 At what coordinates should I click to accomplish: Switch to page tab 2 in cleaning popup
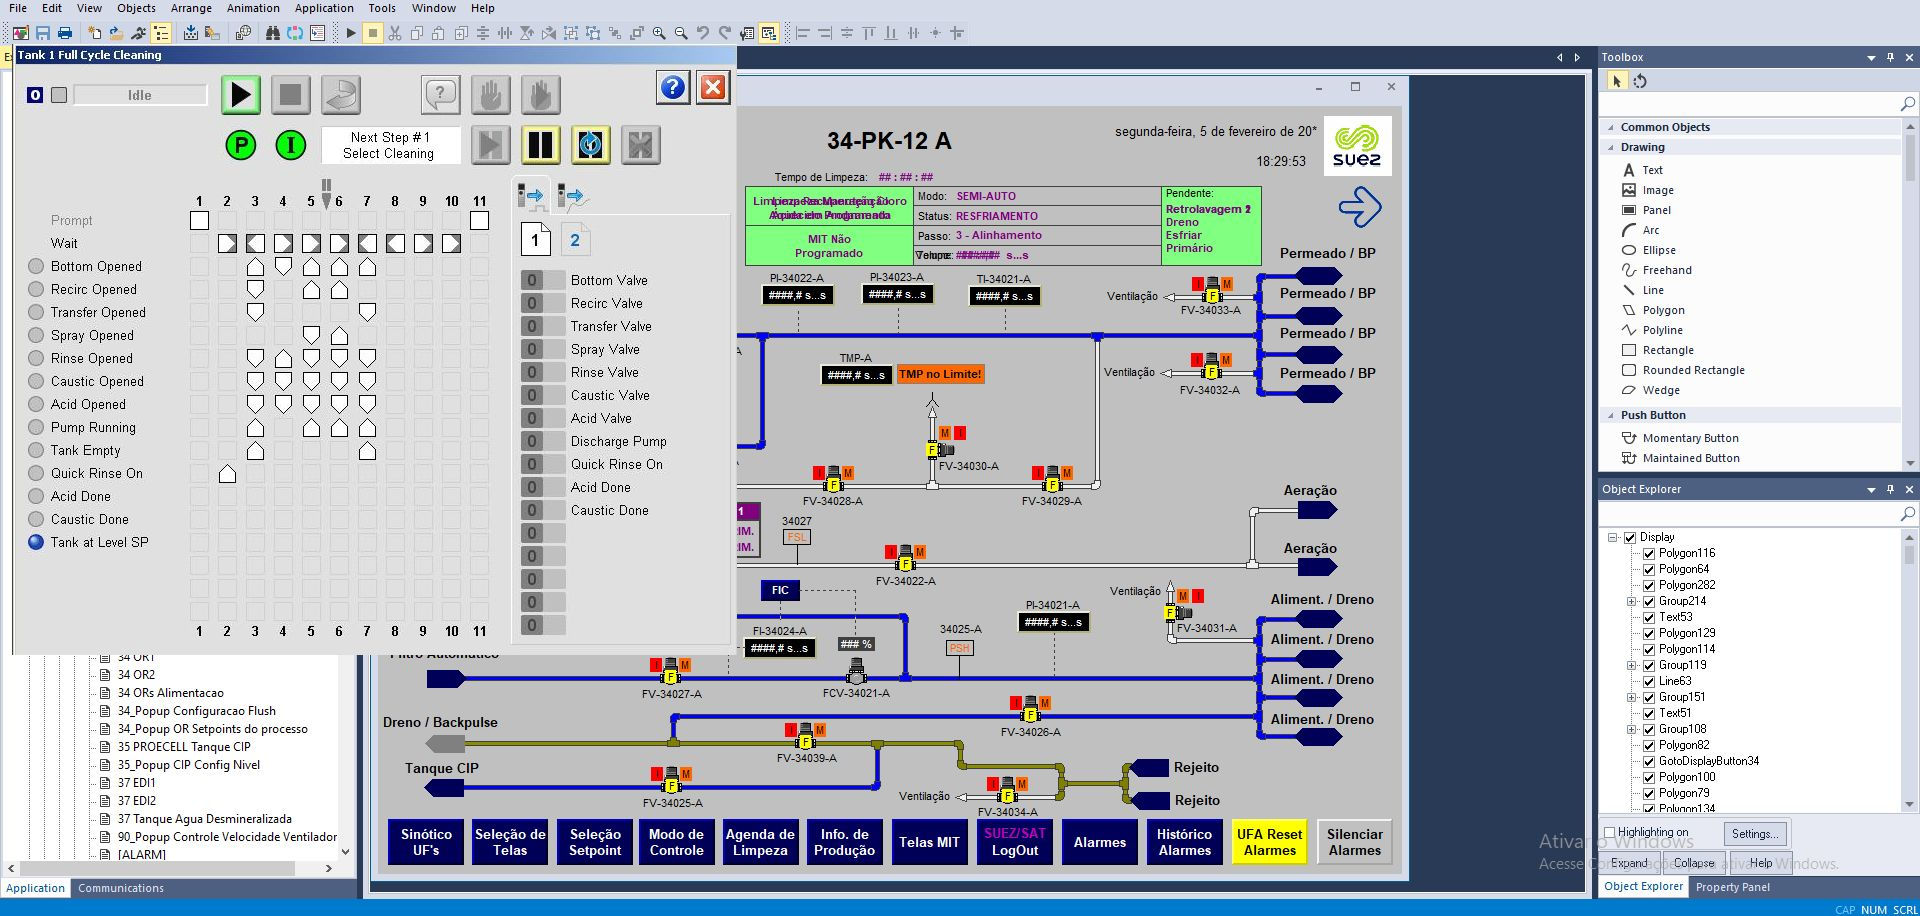coord(575,240)
